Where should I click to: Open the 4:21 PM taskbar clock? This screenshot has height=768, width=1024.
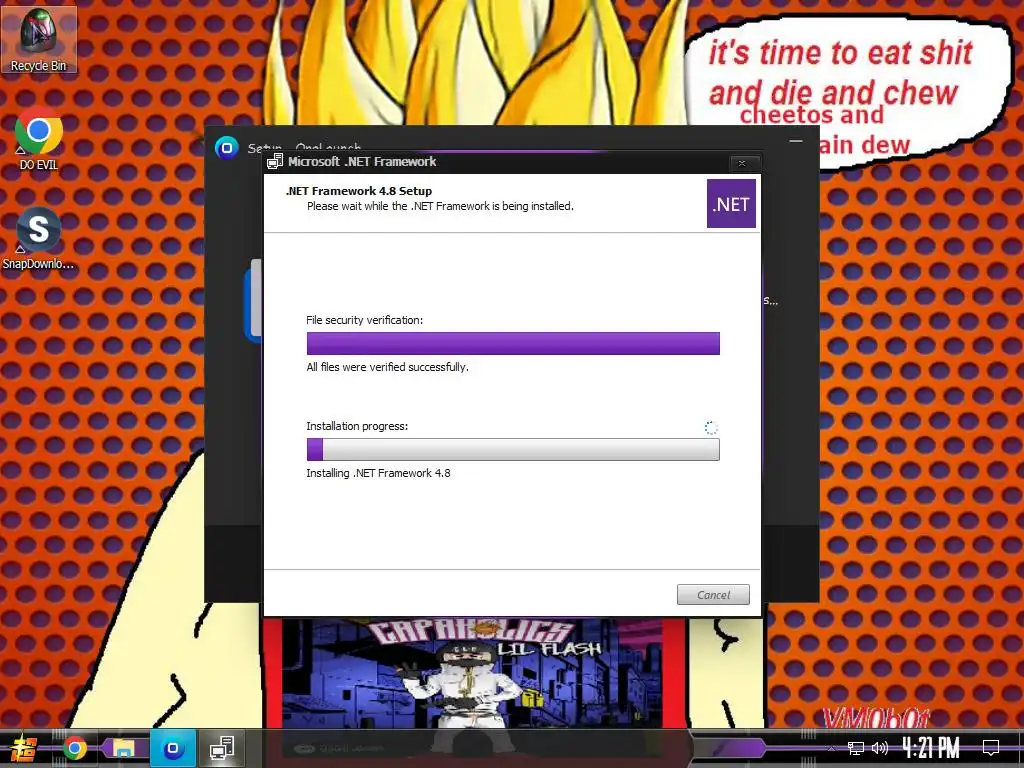(931, 748)
